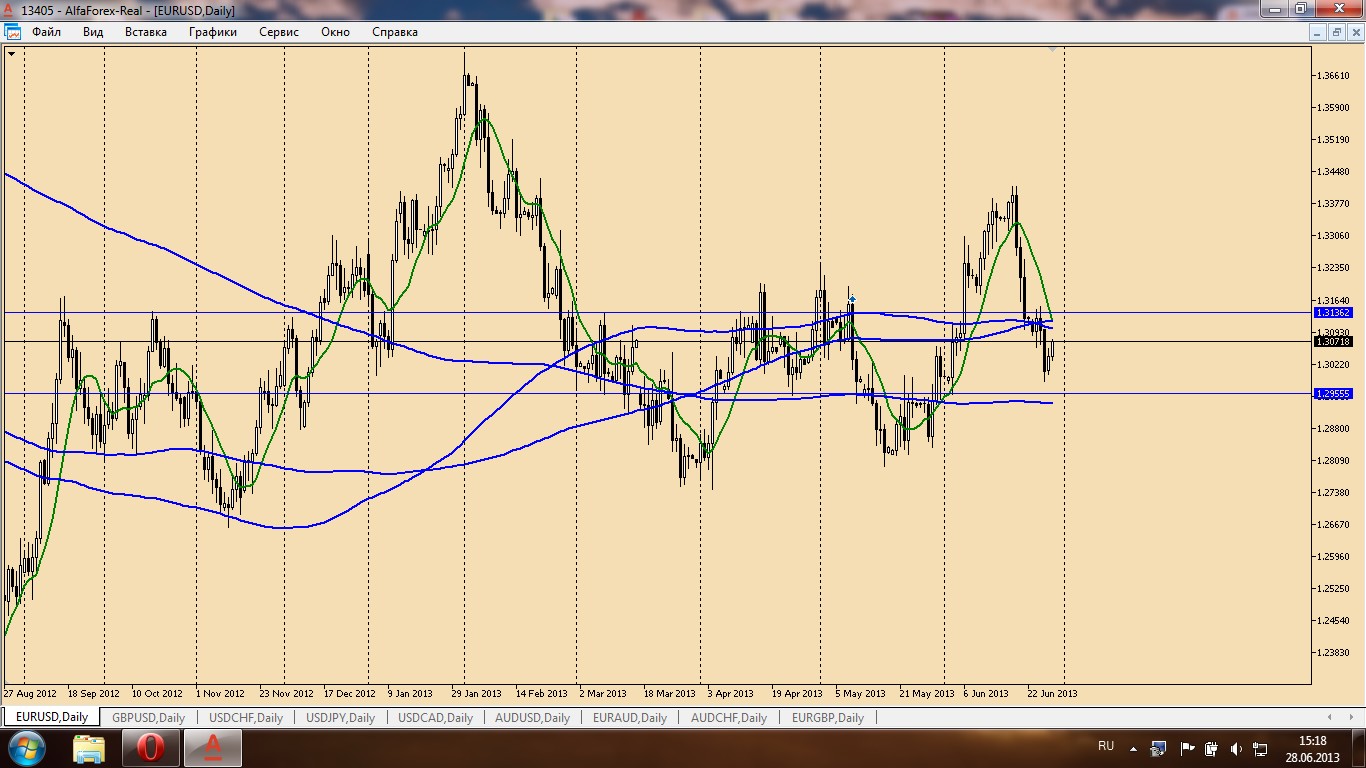Open the Окно menu

336,32
